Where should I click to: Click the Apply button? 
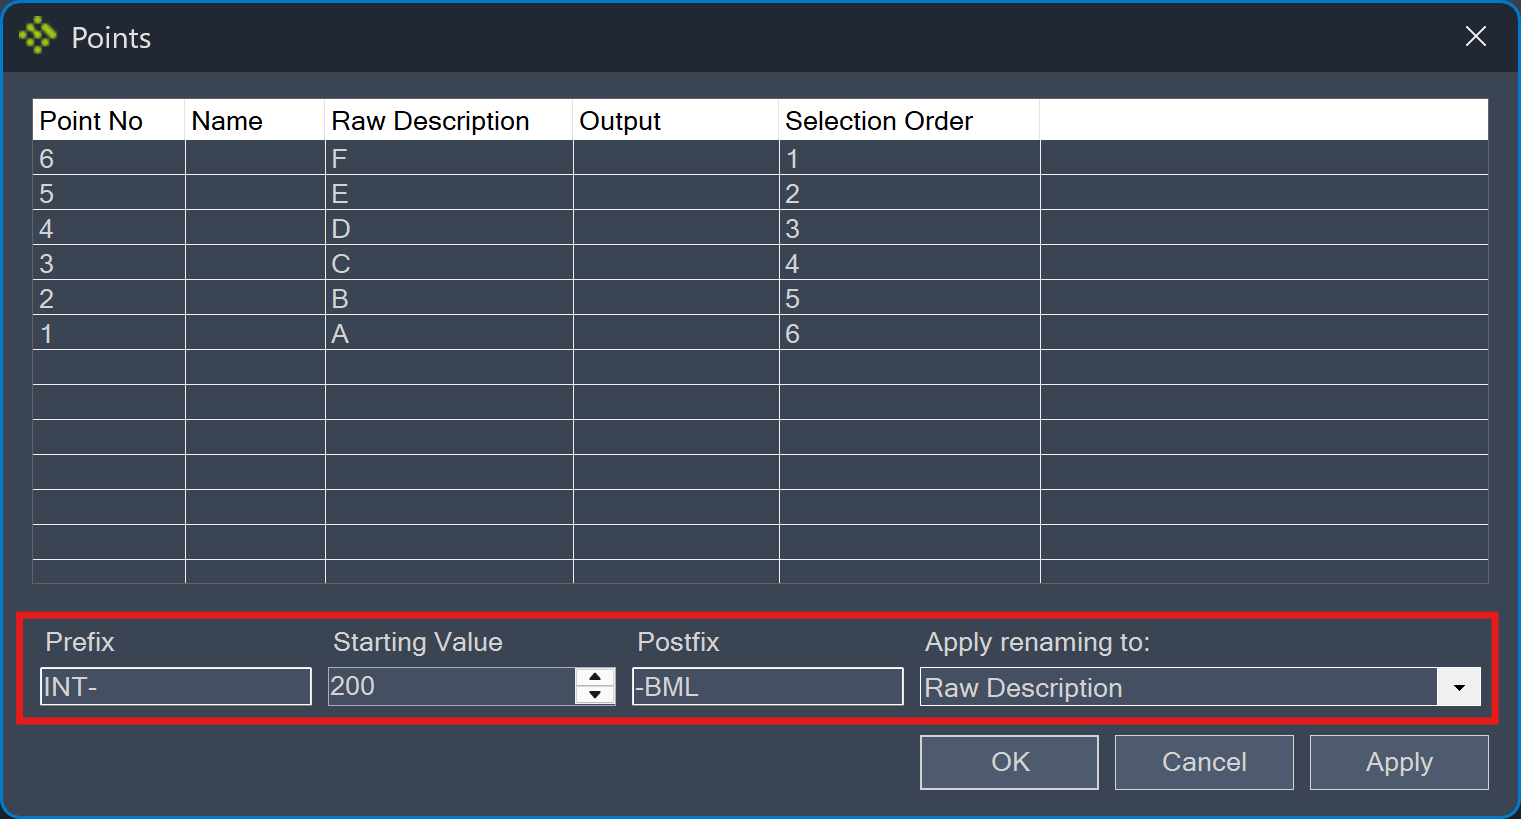click(x=1399, y=762)
